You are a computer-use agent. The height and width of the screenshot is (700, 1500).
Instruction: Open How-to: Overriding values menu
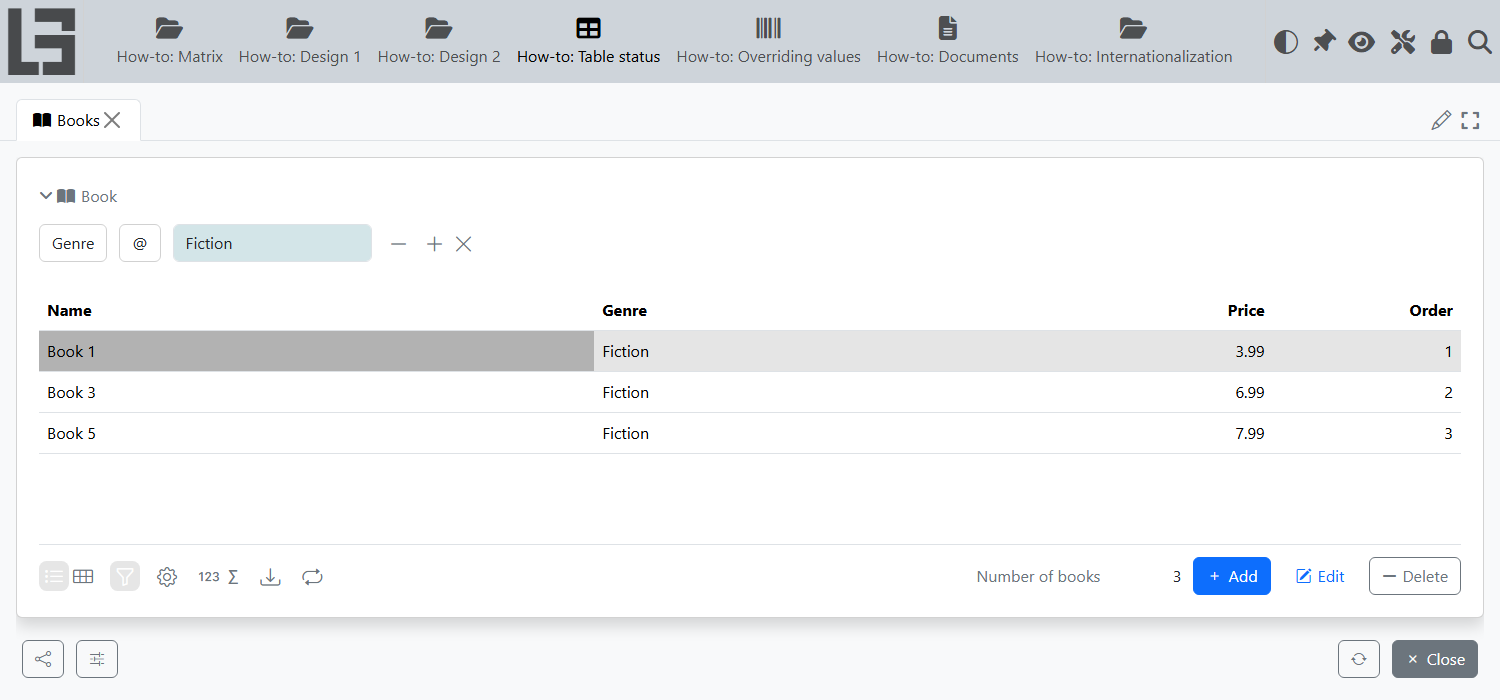point(768,41)
